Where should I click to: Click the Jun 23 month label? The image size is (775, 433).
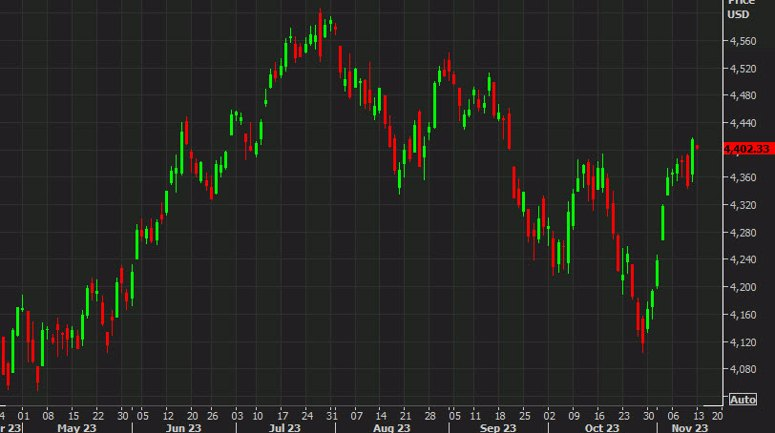182,425
